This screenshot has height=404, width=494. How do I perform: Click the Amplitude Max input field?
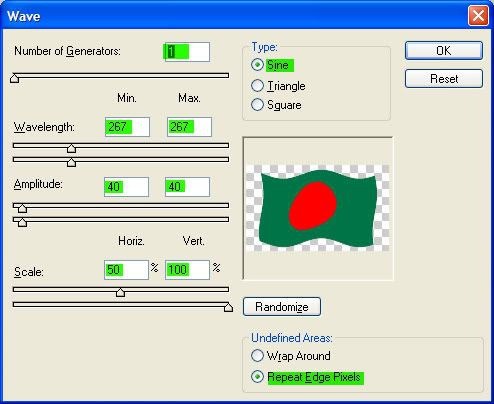click(187, 187)
